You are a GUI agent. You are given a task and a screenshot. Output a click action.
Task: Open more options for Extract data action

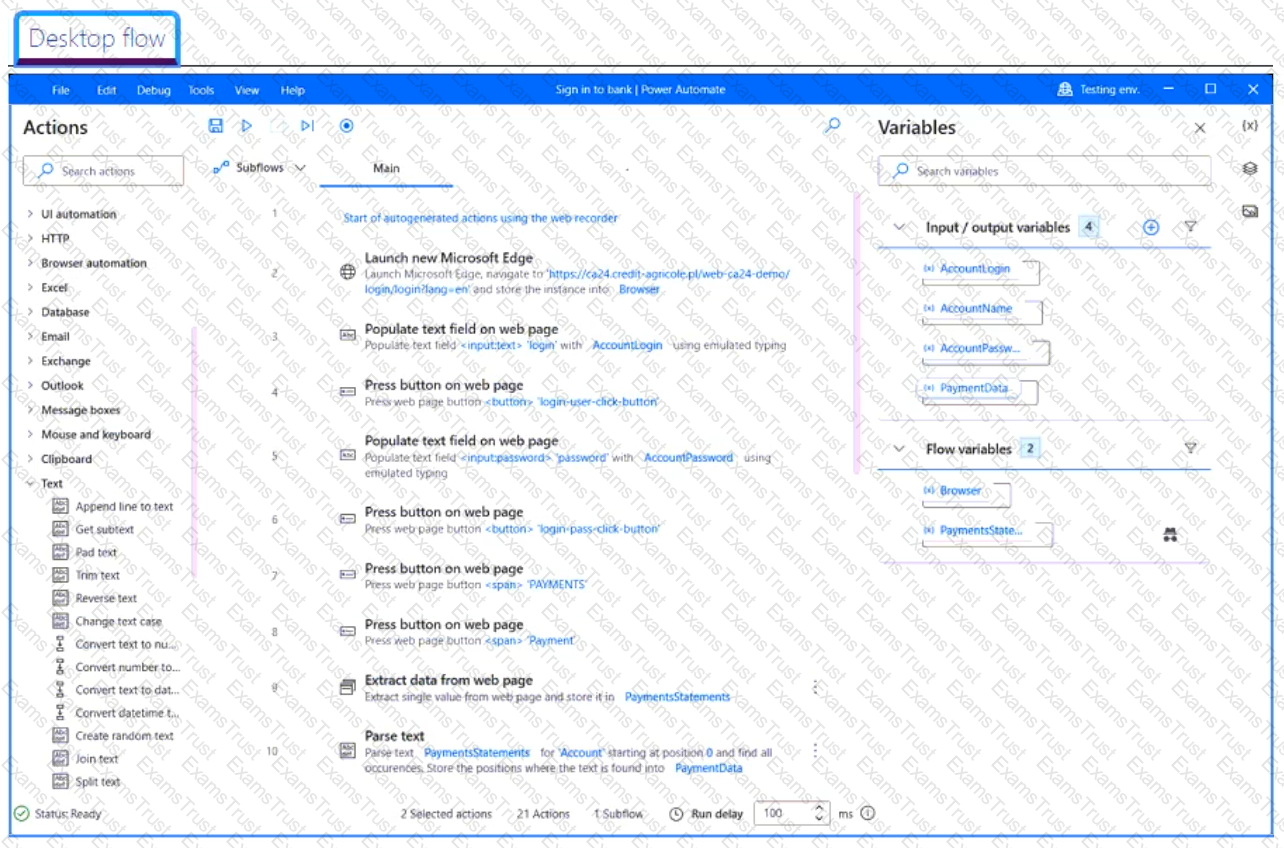pyautogui.click(x=815, y=687)
